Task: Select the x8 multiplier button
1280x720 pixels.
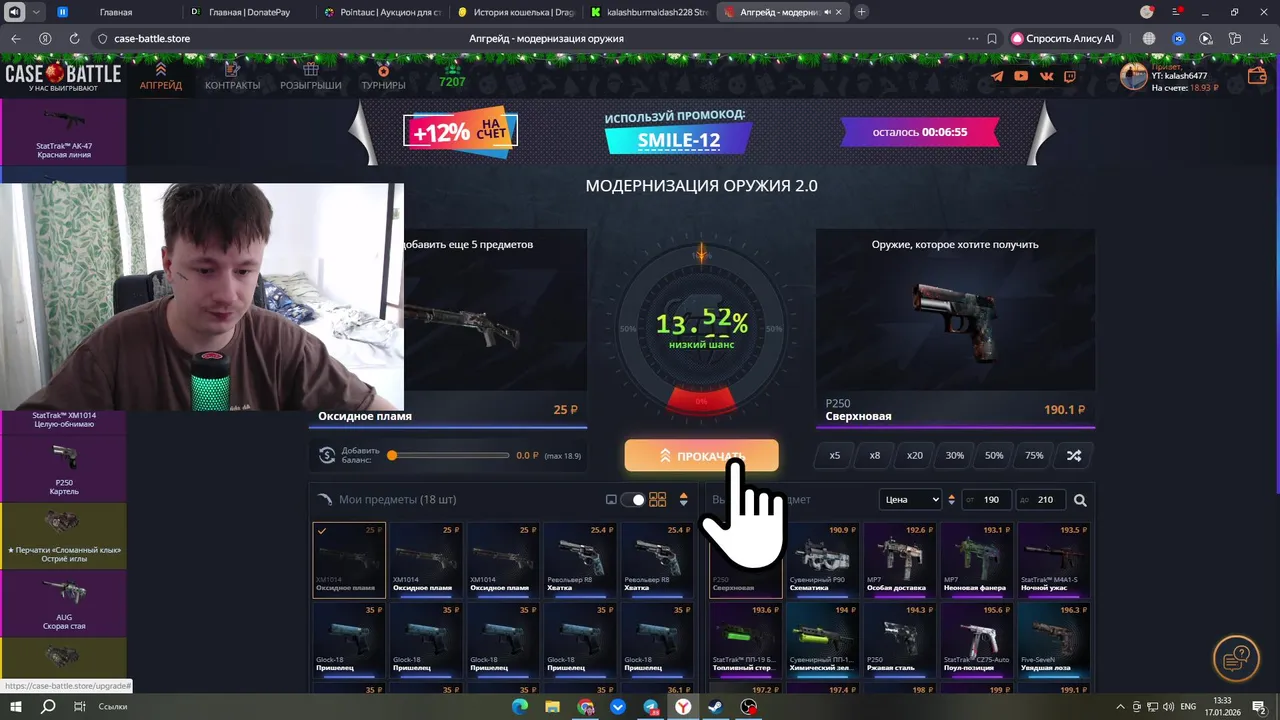Action: [875, 455]
